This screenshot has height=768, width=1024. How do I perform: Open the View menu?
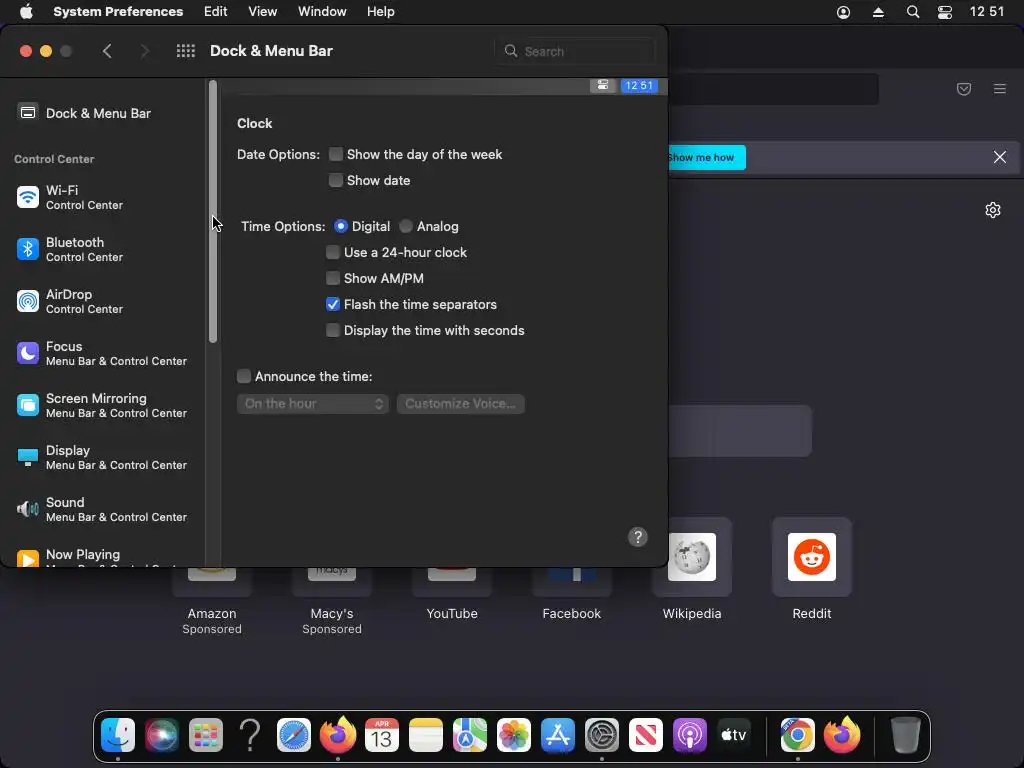263,12
